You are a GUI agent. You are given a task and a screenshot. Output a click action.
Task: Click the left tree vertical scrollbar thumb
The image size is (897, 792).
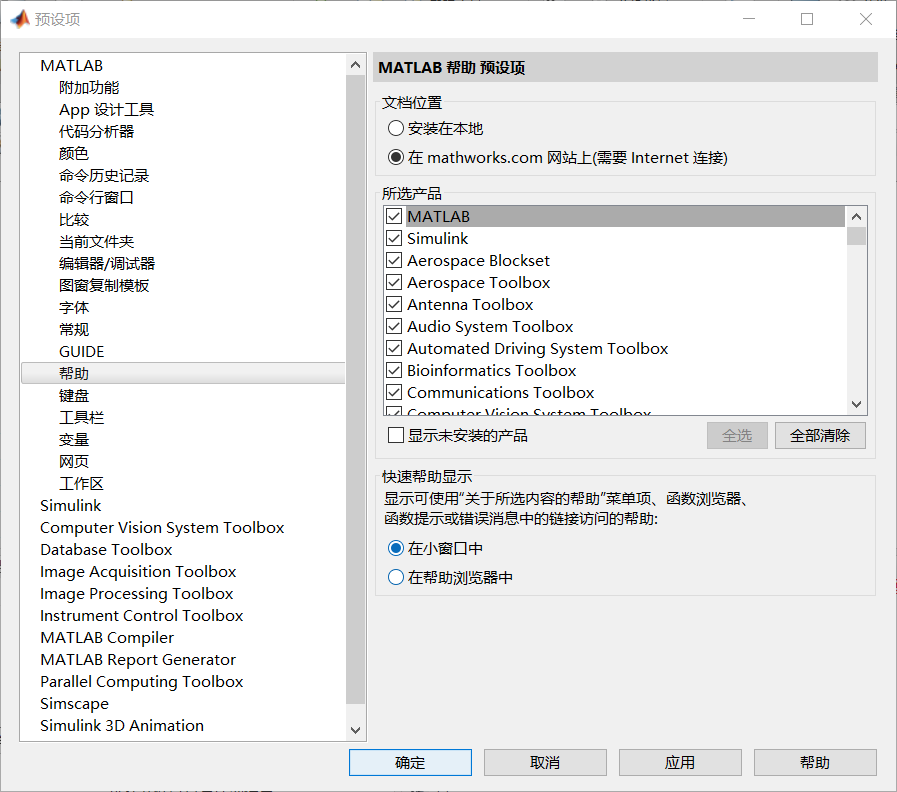click(355, 389)
